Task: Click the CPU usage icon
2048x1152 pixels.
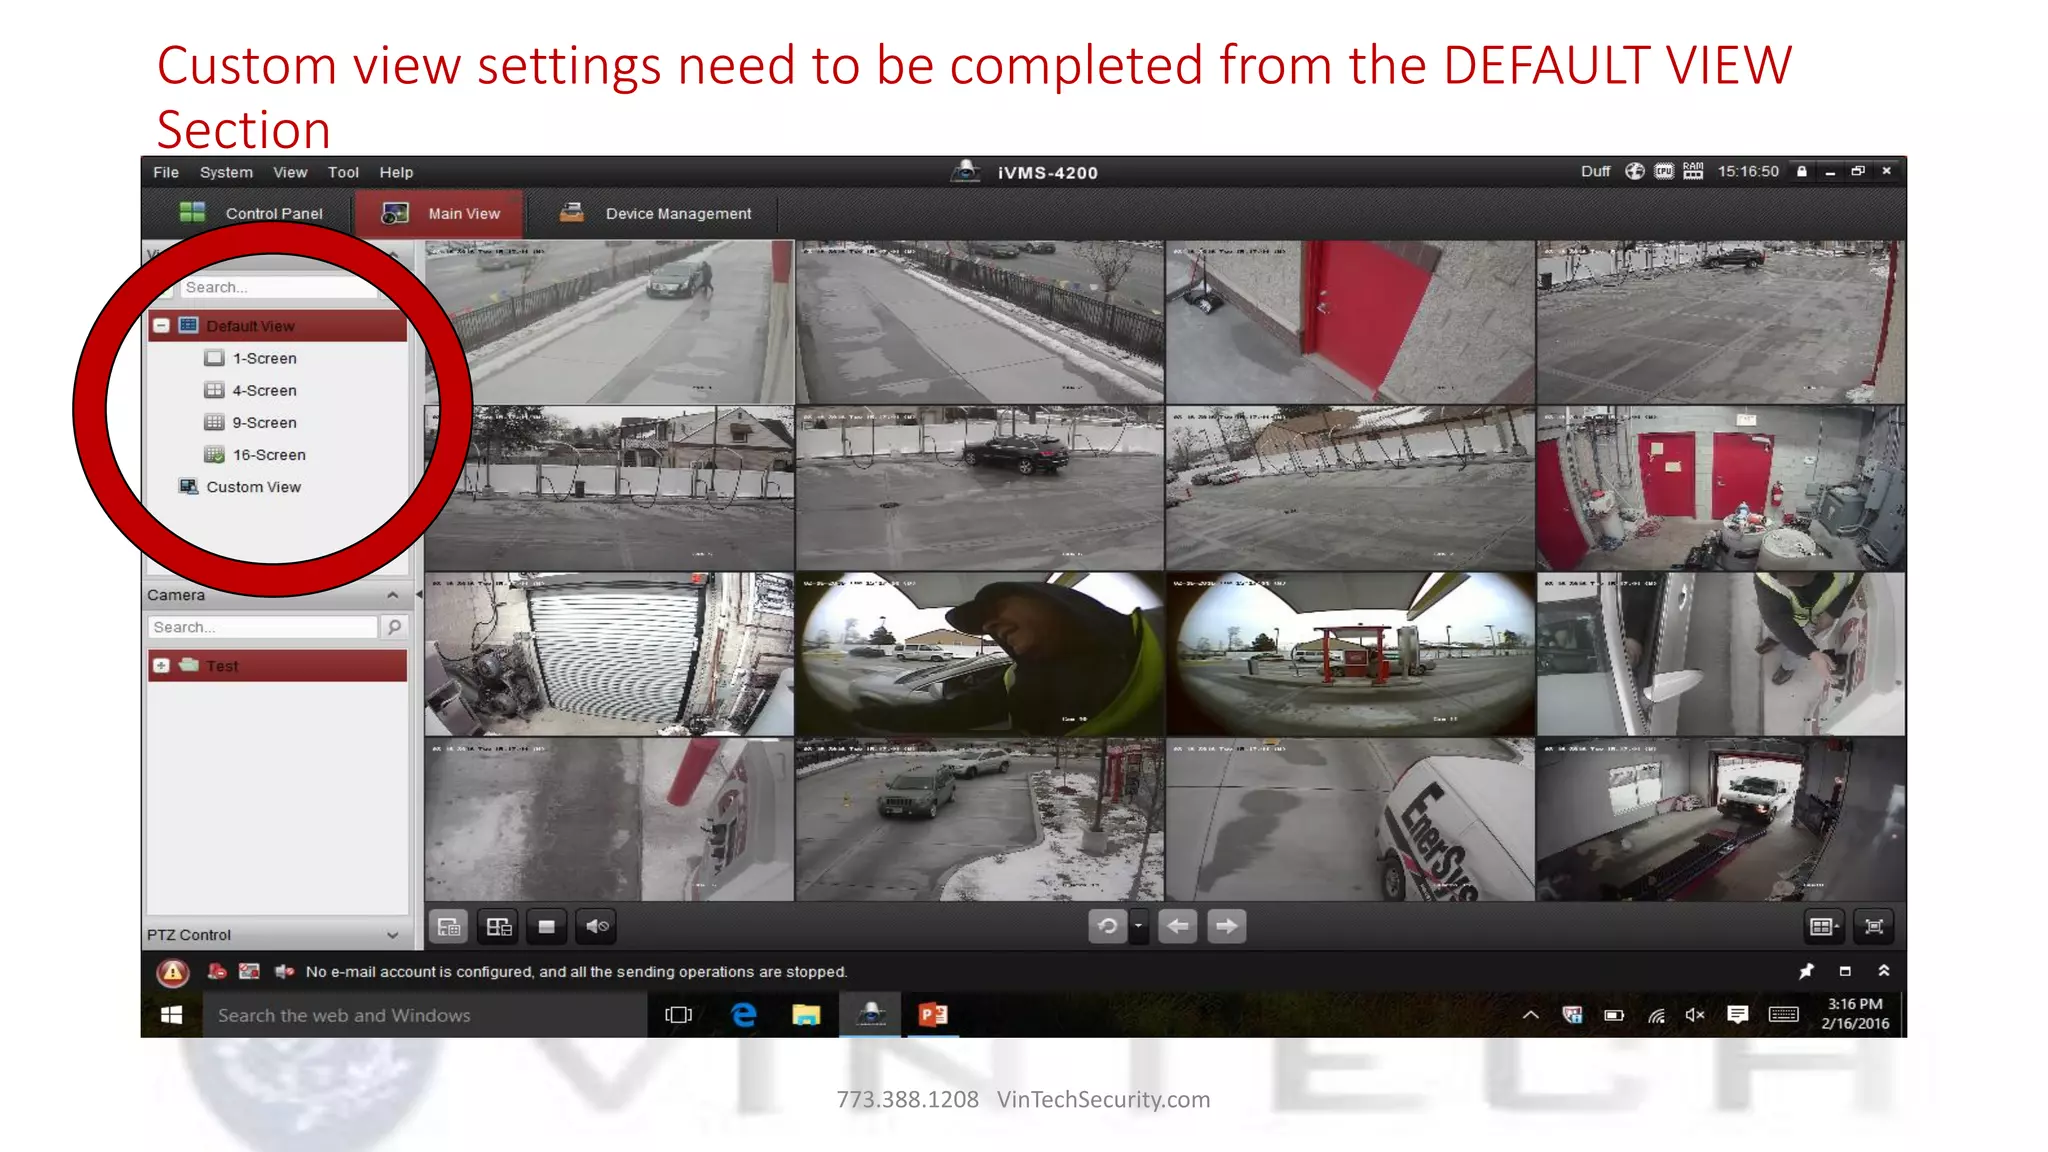Action: pos(1664,171)
